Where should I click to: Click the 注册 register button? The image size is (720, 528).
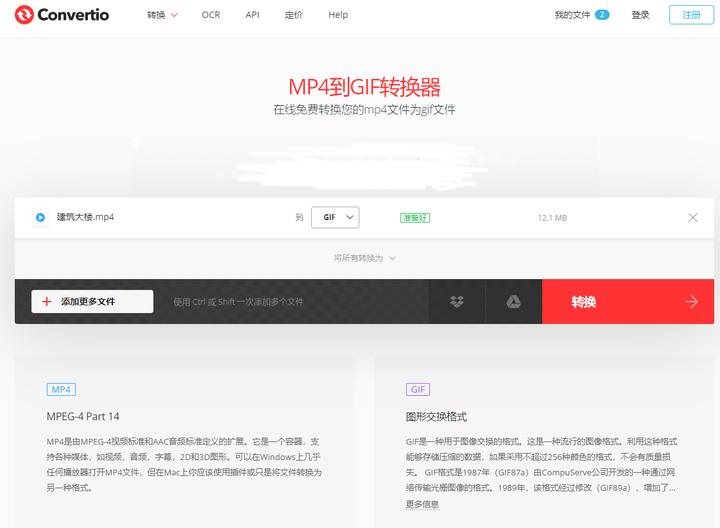pos(691,15)
